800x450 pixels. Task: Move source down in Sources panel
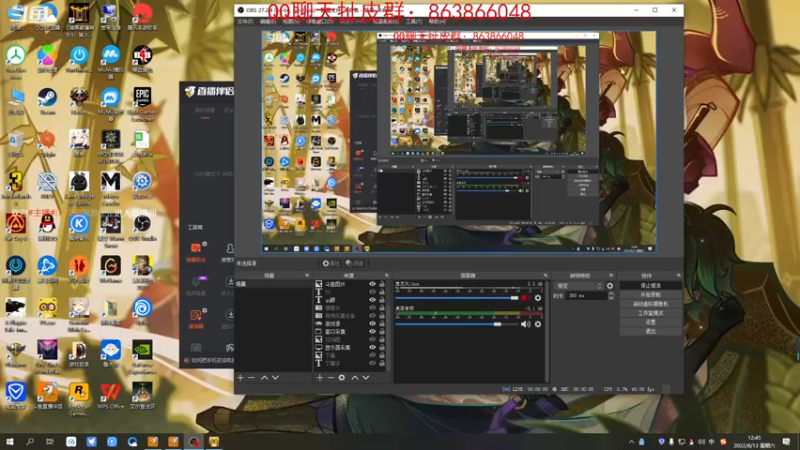366,378
